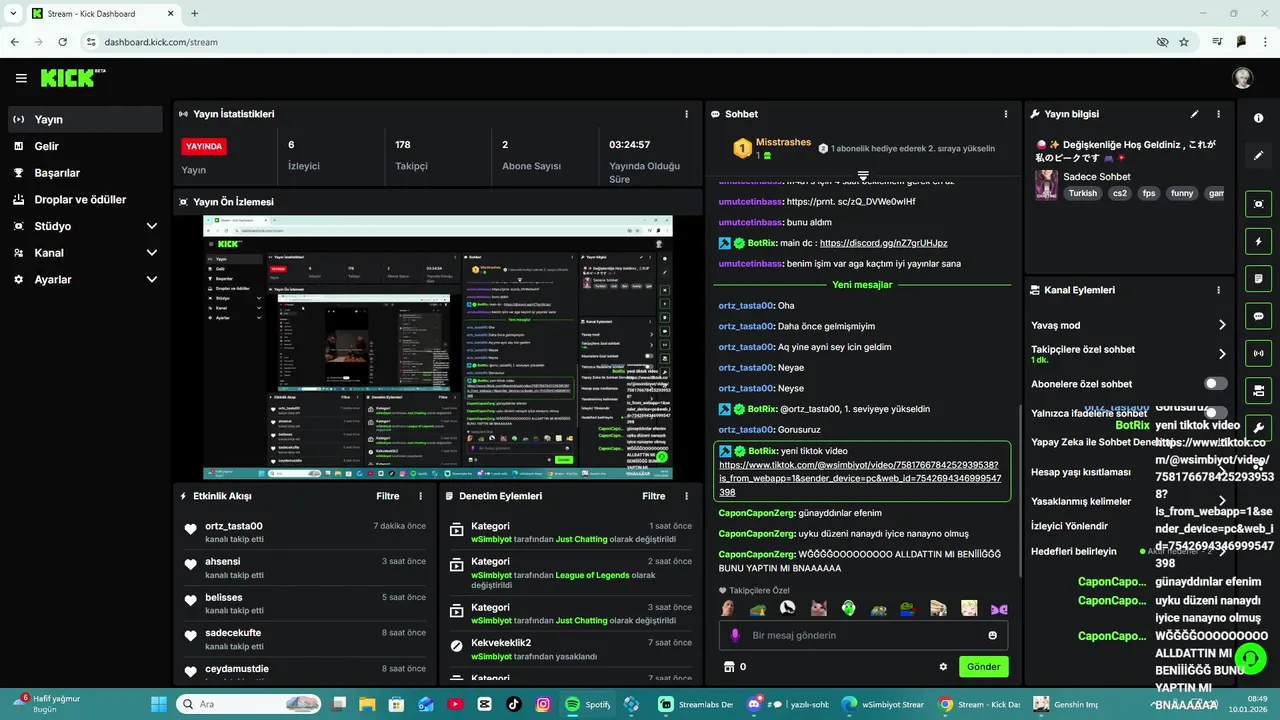Click the chat bubble icon in right sidebar
This screenshot has height=720, width=1280.
pos(1258,316)
